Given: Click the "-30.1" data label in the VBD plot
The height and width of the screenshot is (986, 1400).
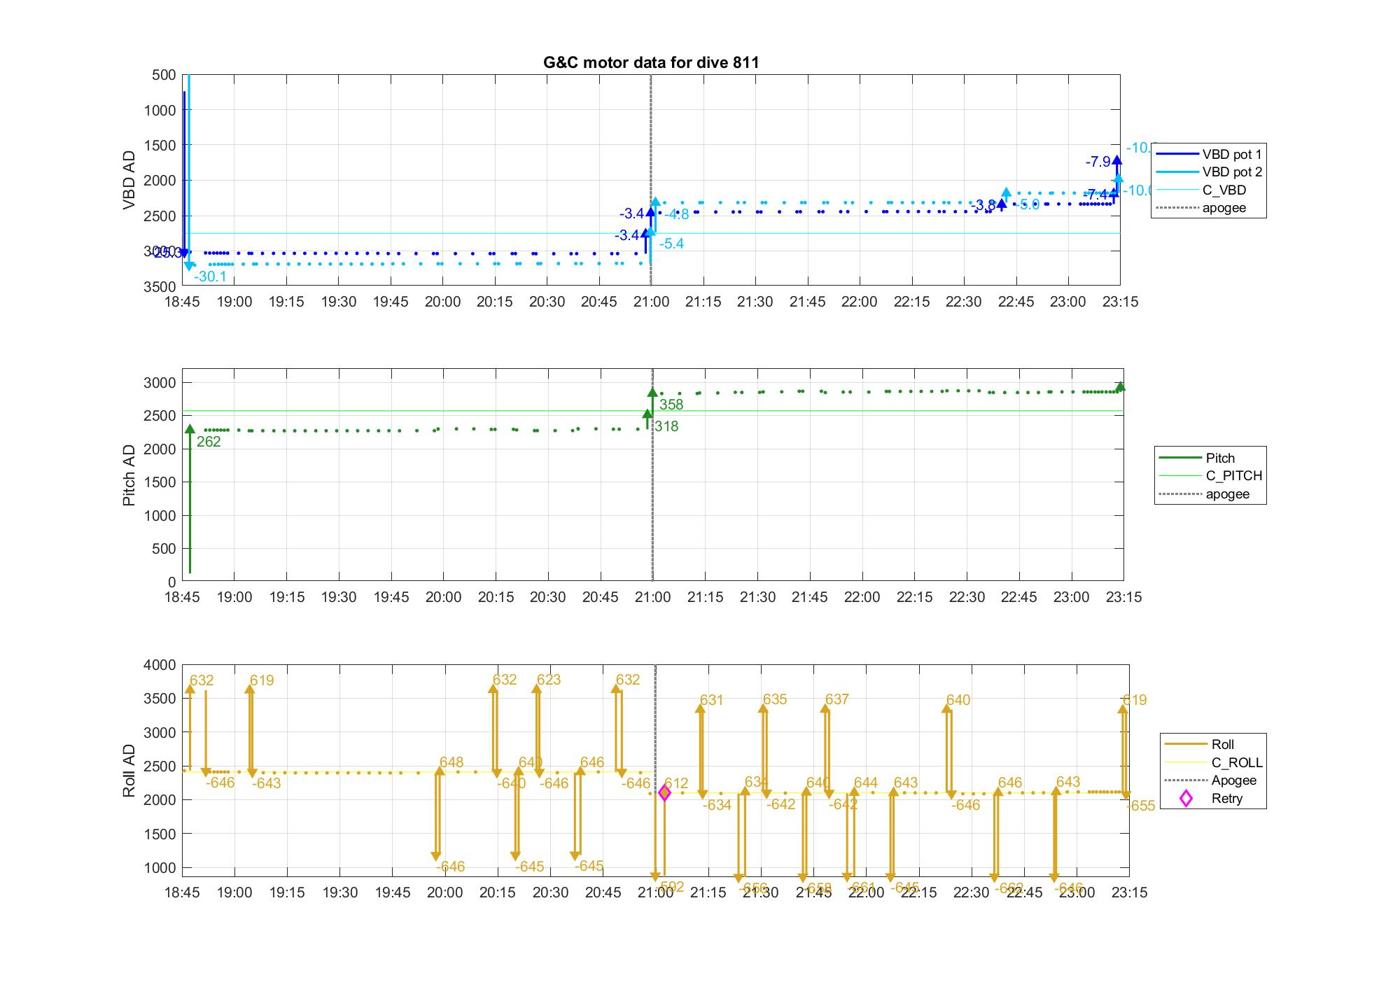Looking at the screenshot, I should [210, 277].
